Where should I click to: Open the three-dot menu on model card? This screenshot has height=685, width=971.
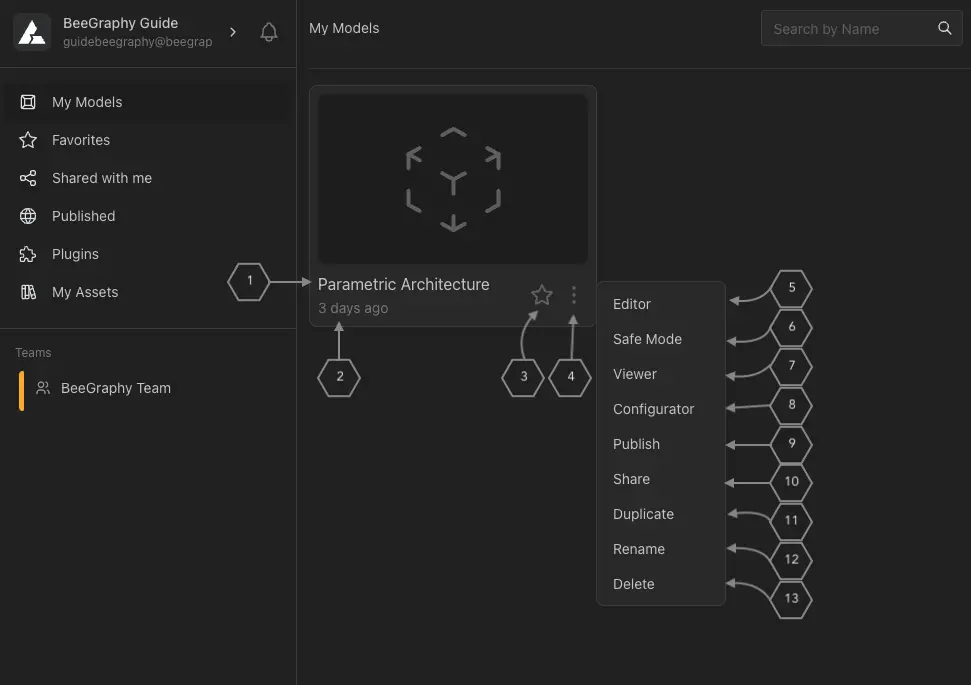573,295
